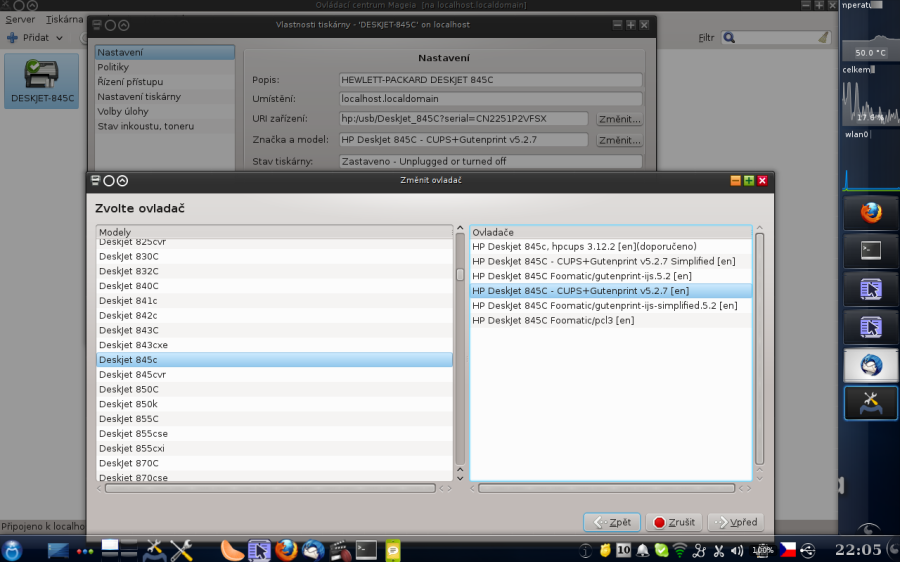
Task: Click the orange slice Clementine icon in taskbar
Action: click(x=232, y=550)
